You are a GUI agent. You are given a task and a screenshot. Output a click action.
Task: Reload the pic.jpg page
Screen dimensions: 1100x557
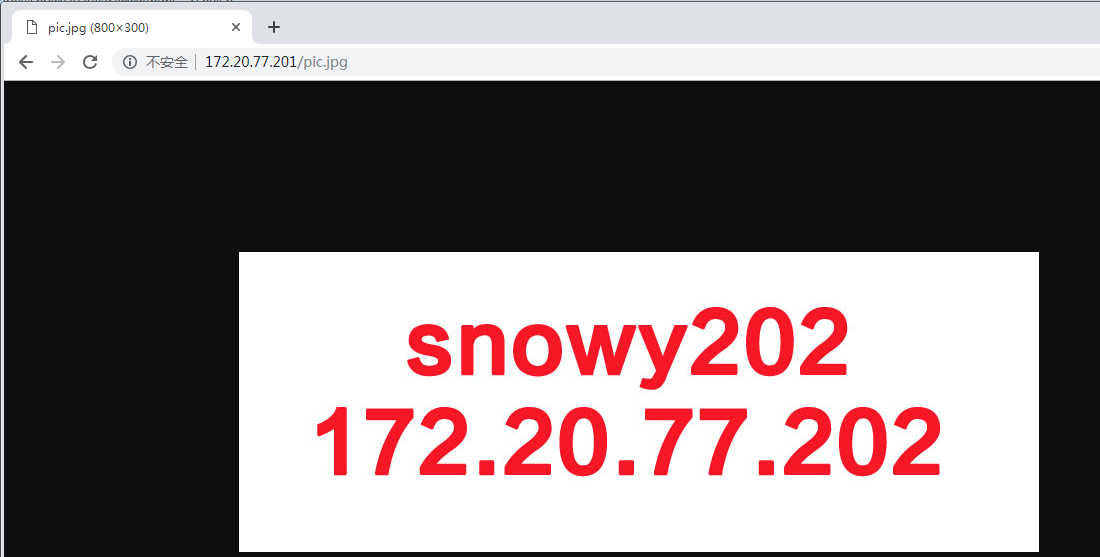point(90,62)
